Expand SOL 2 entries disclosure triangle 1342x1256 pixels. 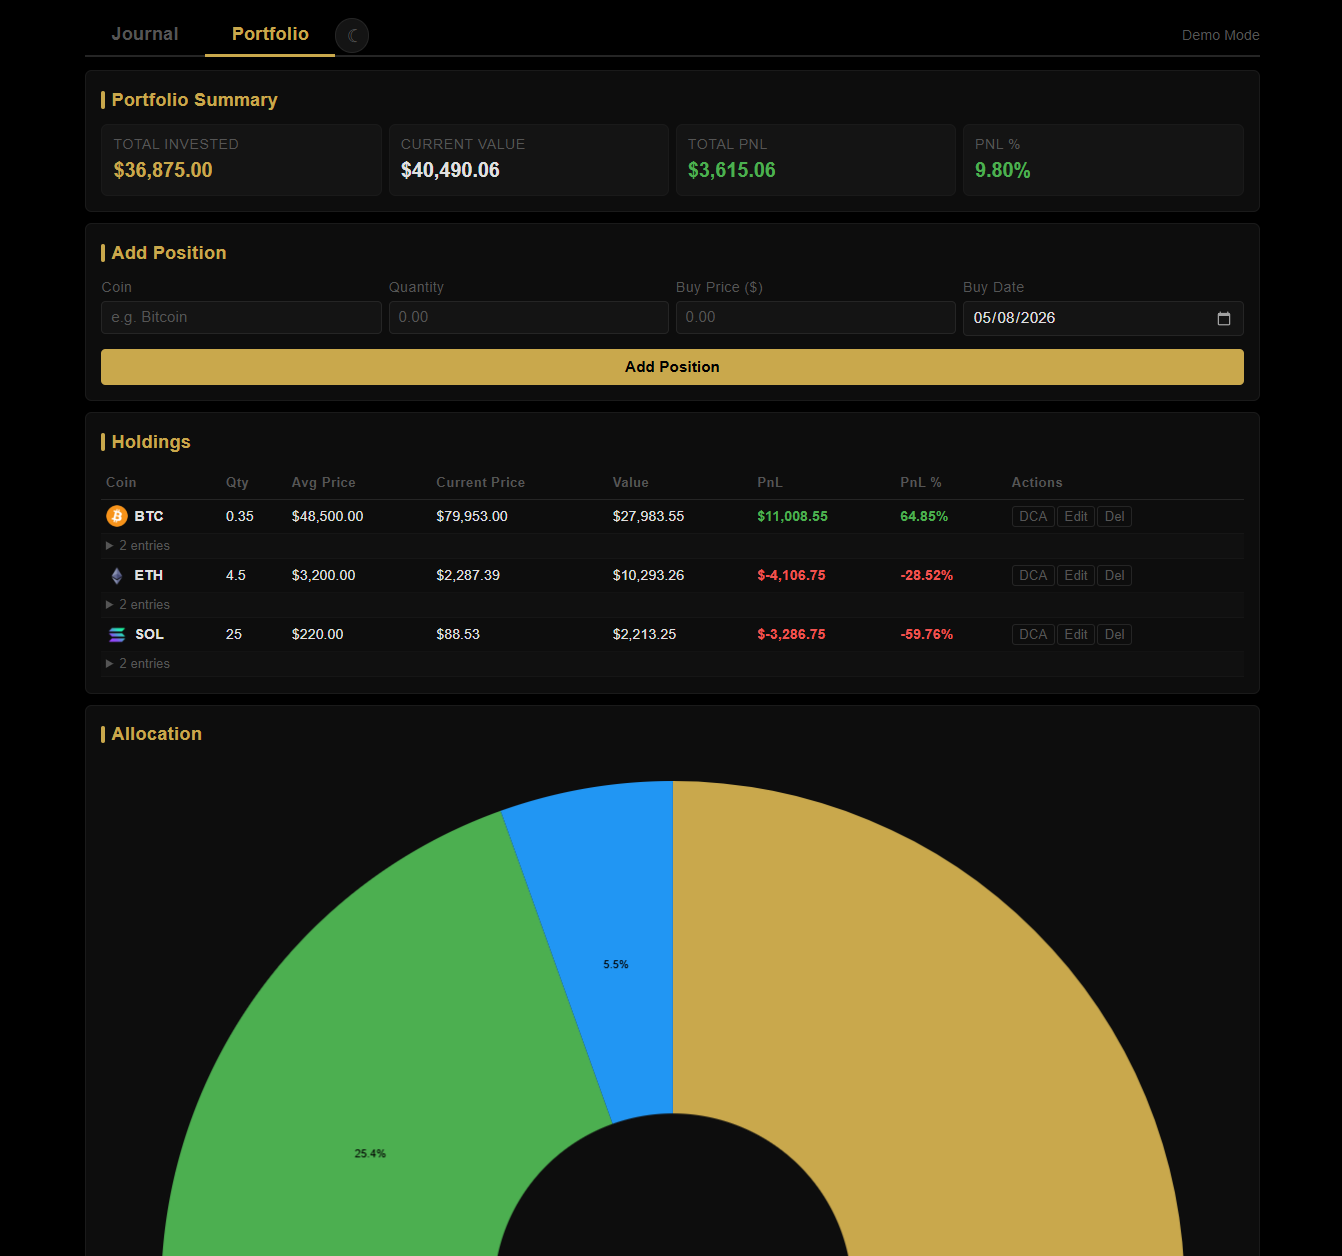[x=110, y=663]
